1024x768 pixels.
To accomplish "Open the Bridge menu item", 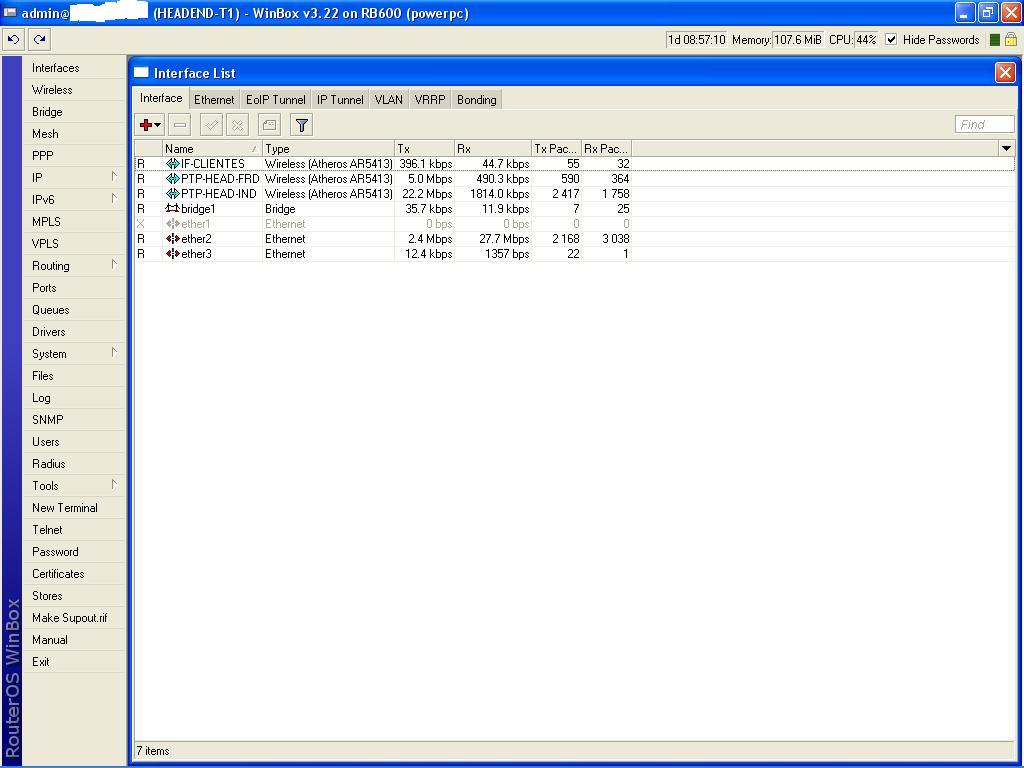I will coord(74,112).
